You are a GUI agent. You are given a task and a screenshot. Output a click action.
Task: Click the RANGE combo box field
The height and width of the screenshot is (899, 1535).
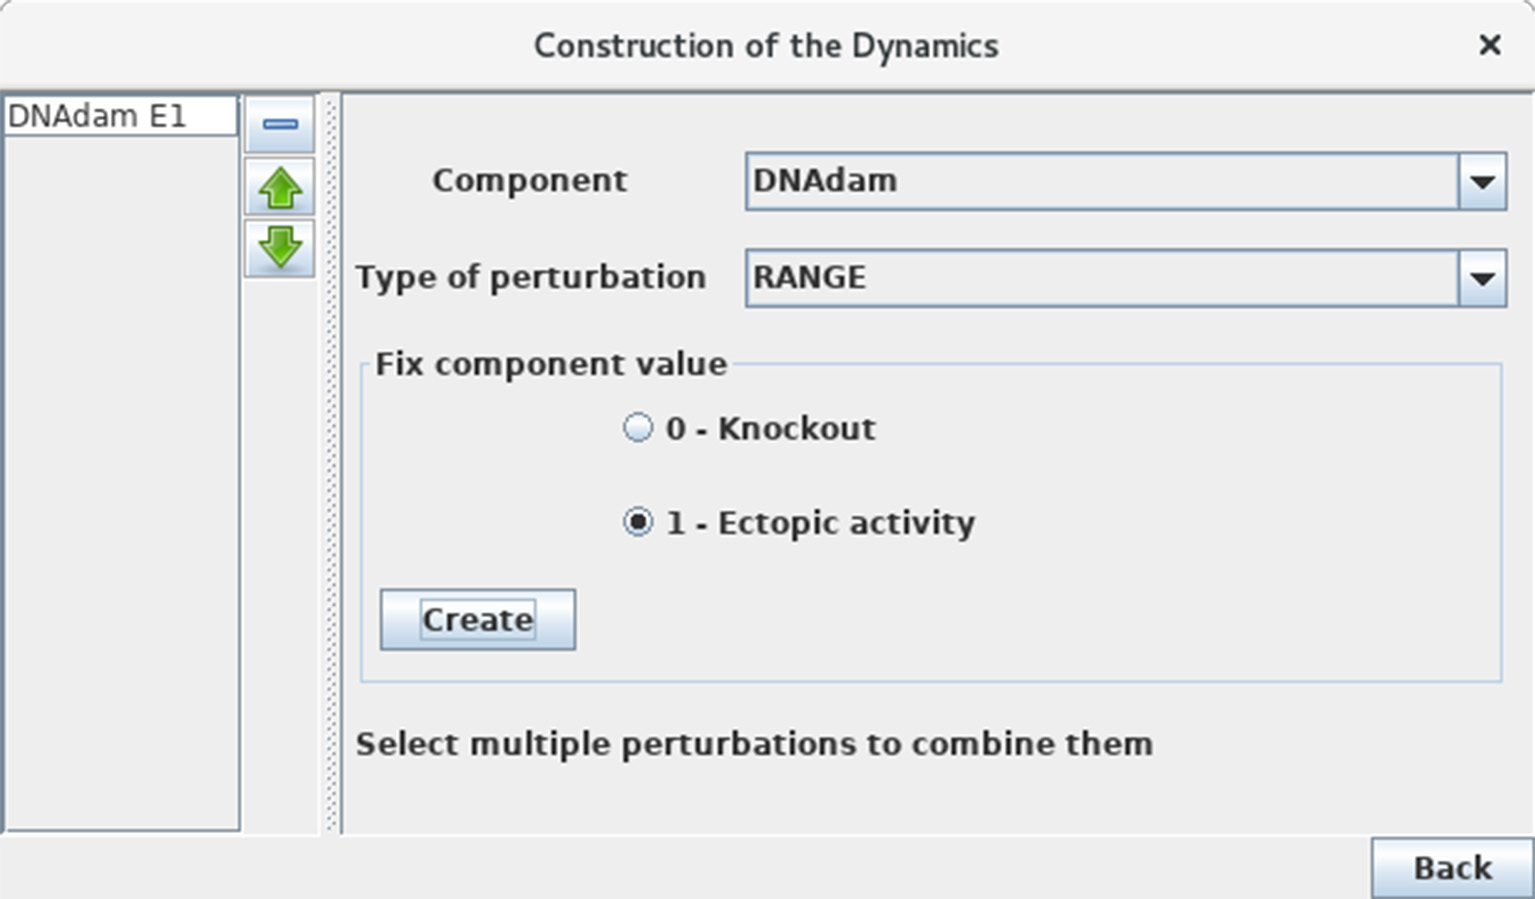pyautogui.click(x=1100, y=278)
